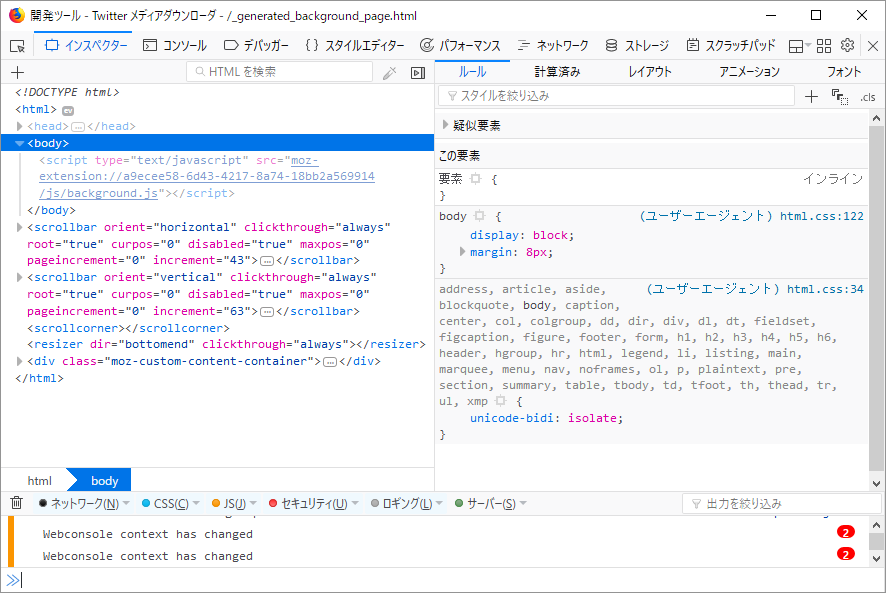Image resolution: width=886 pixels, height=593 pixels.
Task: Toggle pseudo-class panel icon
Action: (840, 97)
